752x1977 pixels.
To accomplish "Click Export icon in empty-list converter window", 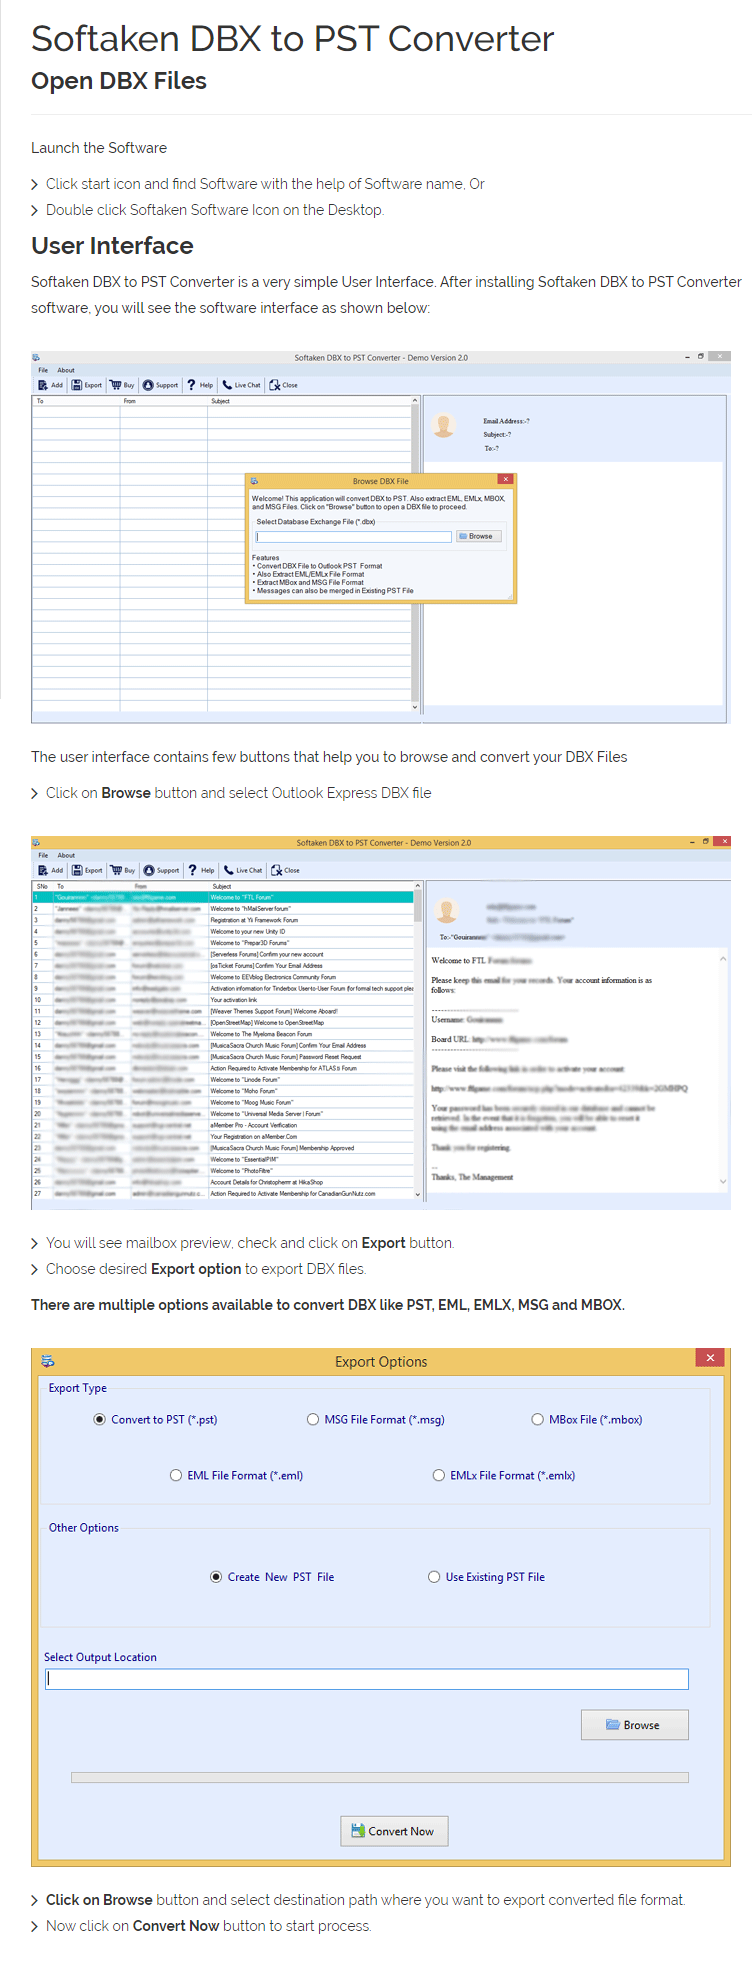I will 77,385.
